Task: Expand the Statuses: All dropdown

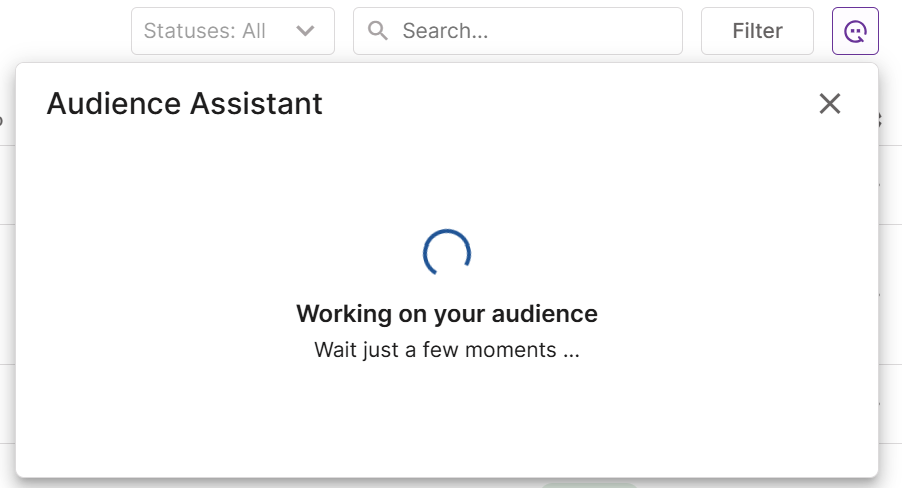Action: (233, 31)
